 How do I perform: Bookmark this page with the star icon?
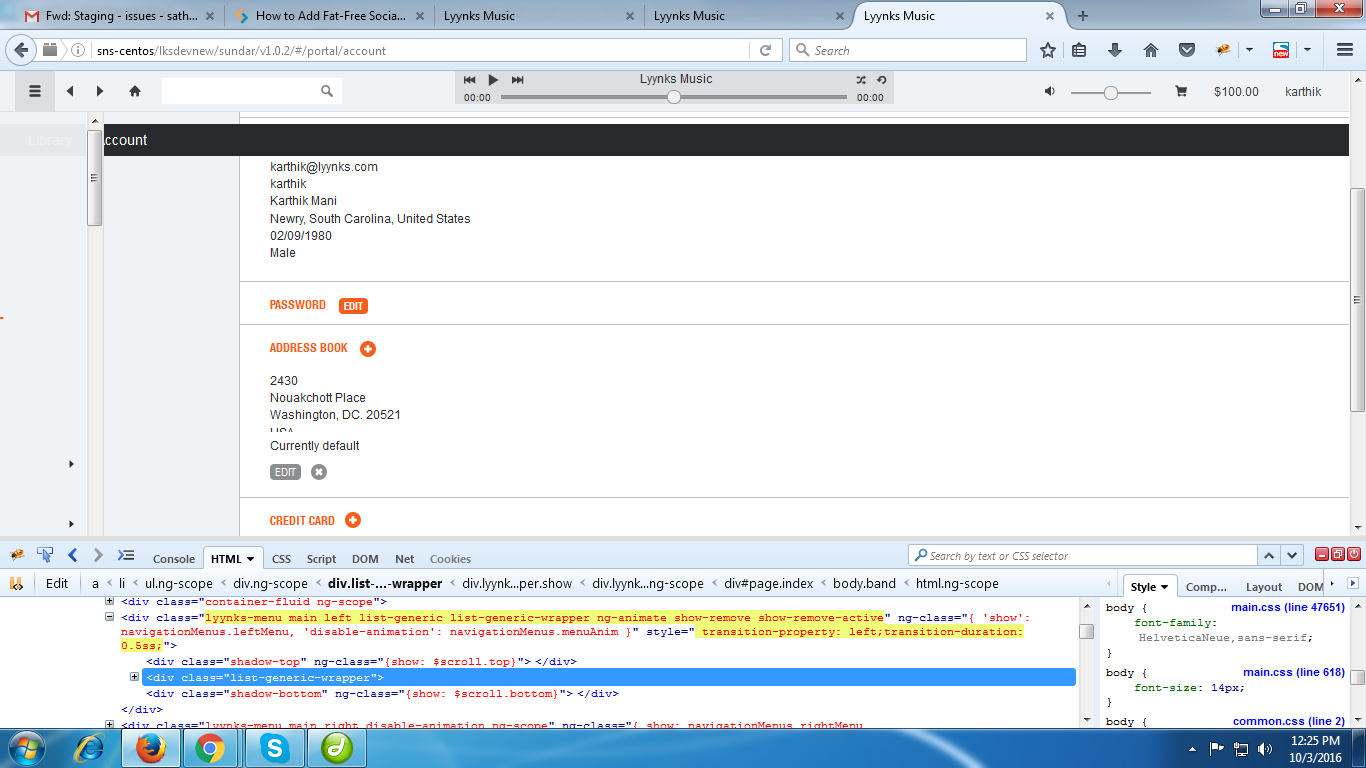(1048, 50)
